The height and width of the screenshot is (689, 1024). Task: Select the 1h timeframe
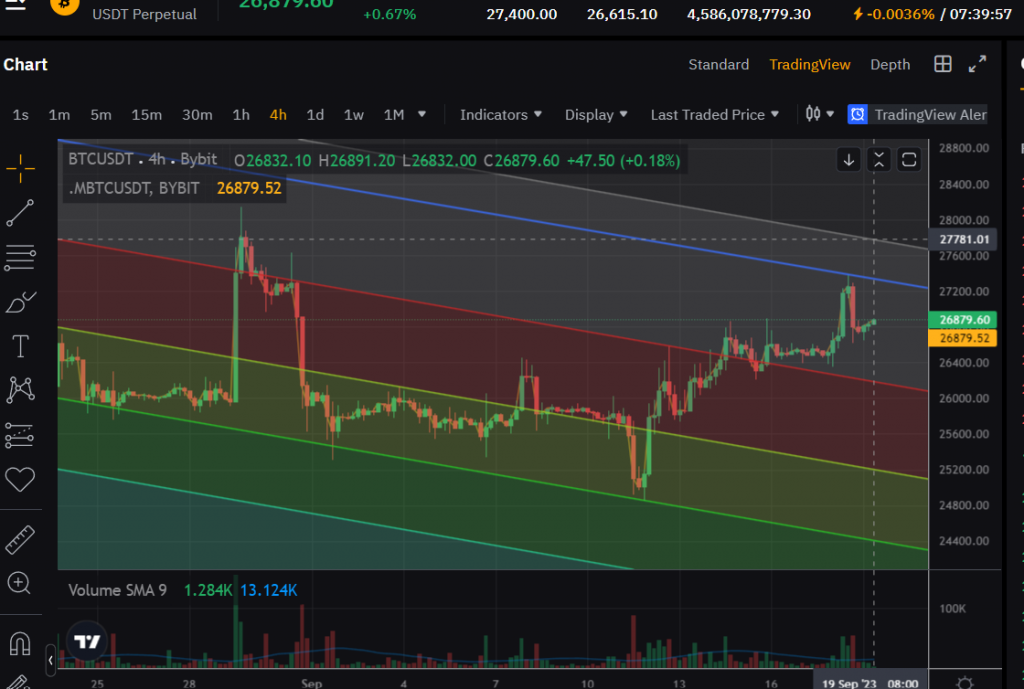pos(241,115)
